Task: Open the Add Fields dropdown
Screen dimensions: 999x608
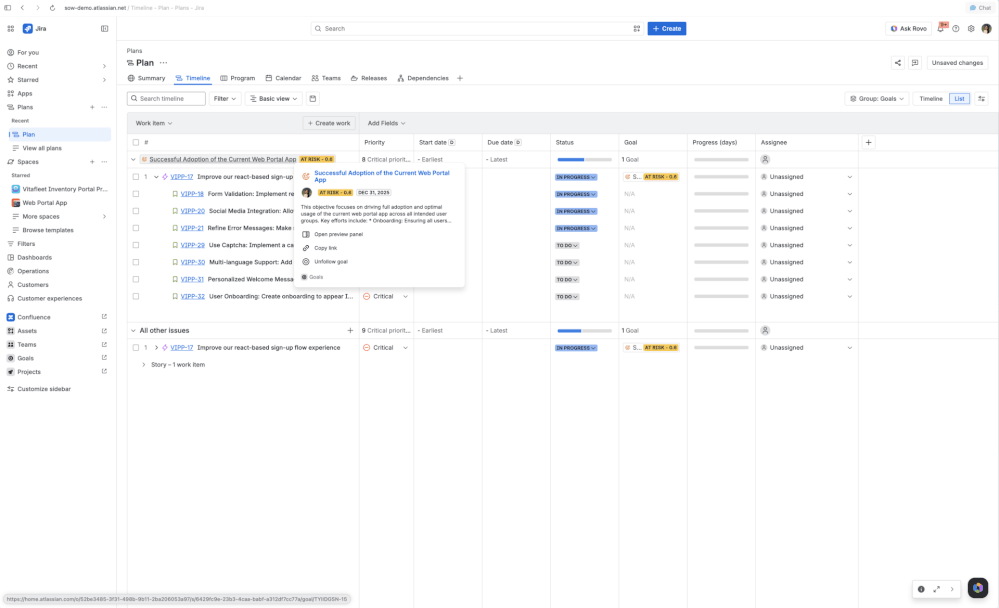Action: point(386,123)
